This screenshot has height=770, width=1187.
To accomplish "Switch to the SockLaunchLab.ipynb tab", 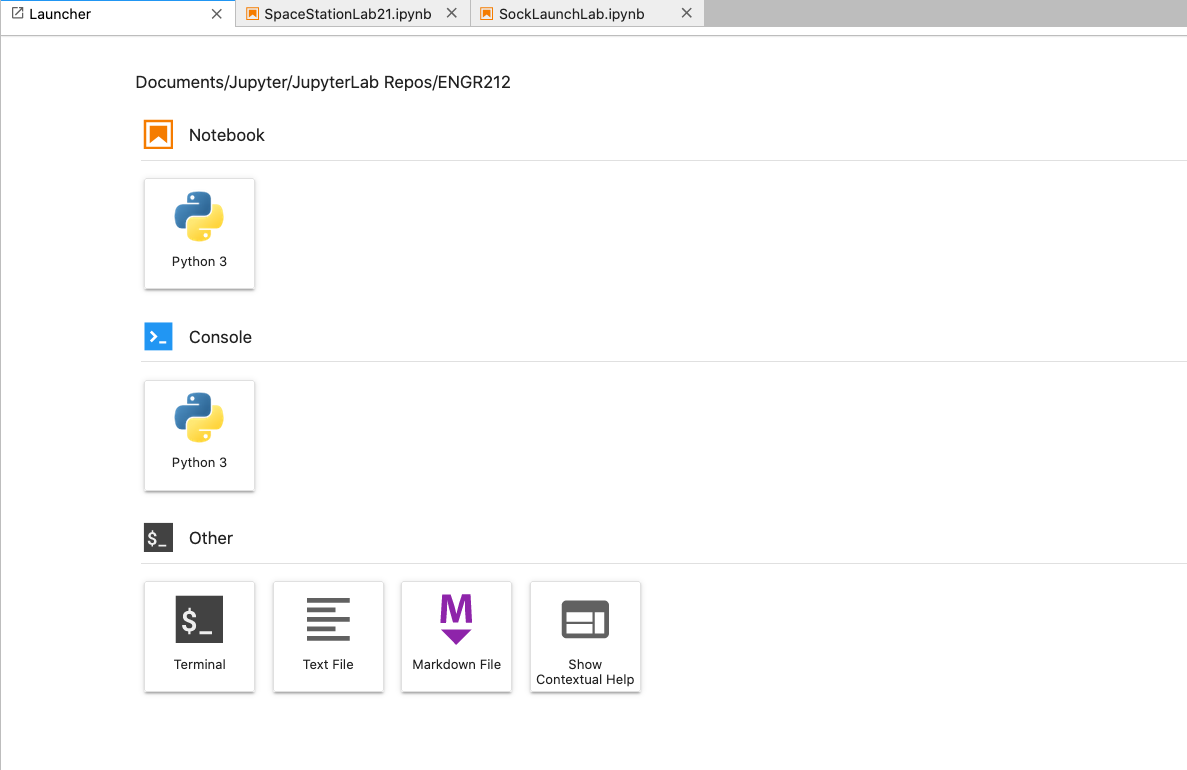I will pyautogui.click(x=571, y=14).
